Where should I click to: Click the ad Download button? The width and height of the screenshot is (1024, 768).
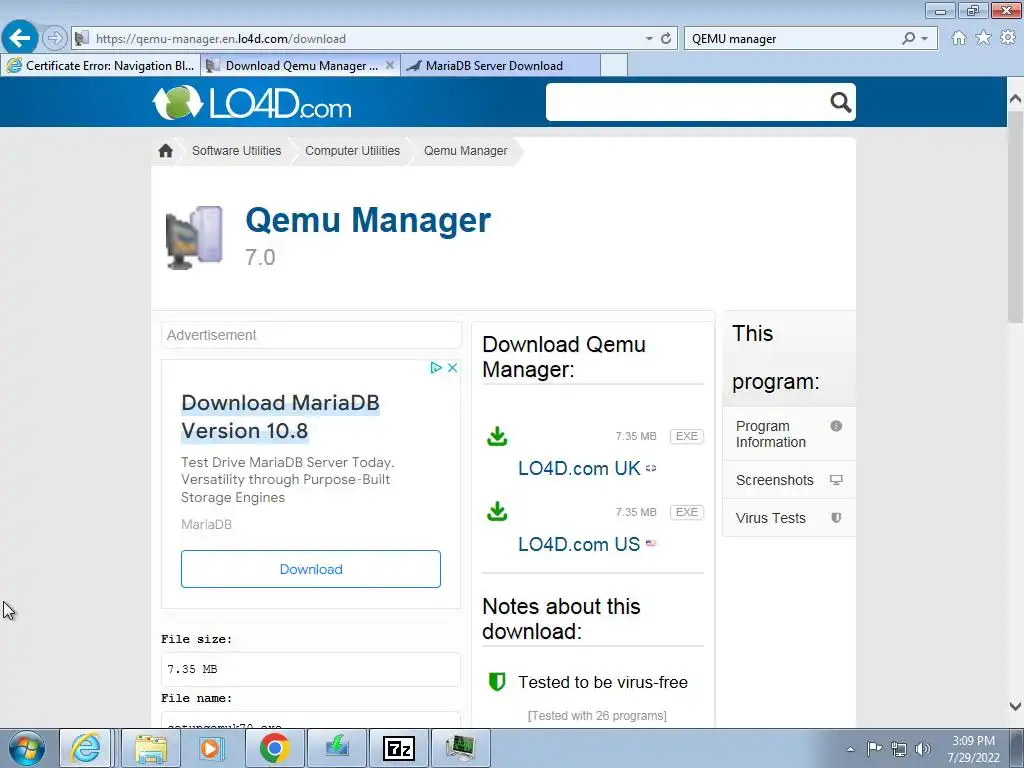click(311, 569)
